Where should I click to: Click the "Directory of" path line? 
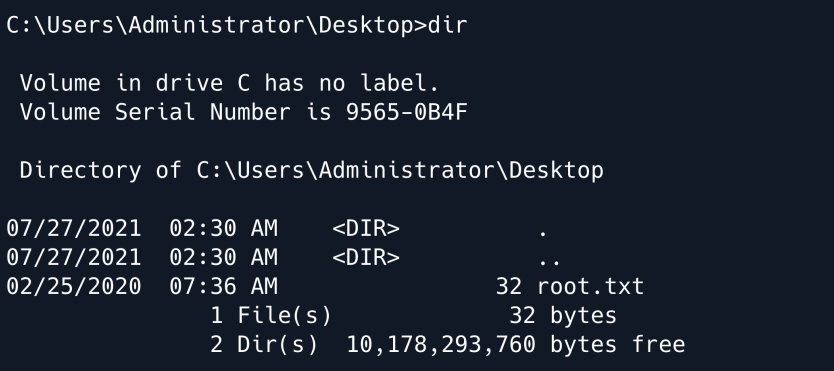point(312,171)
